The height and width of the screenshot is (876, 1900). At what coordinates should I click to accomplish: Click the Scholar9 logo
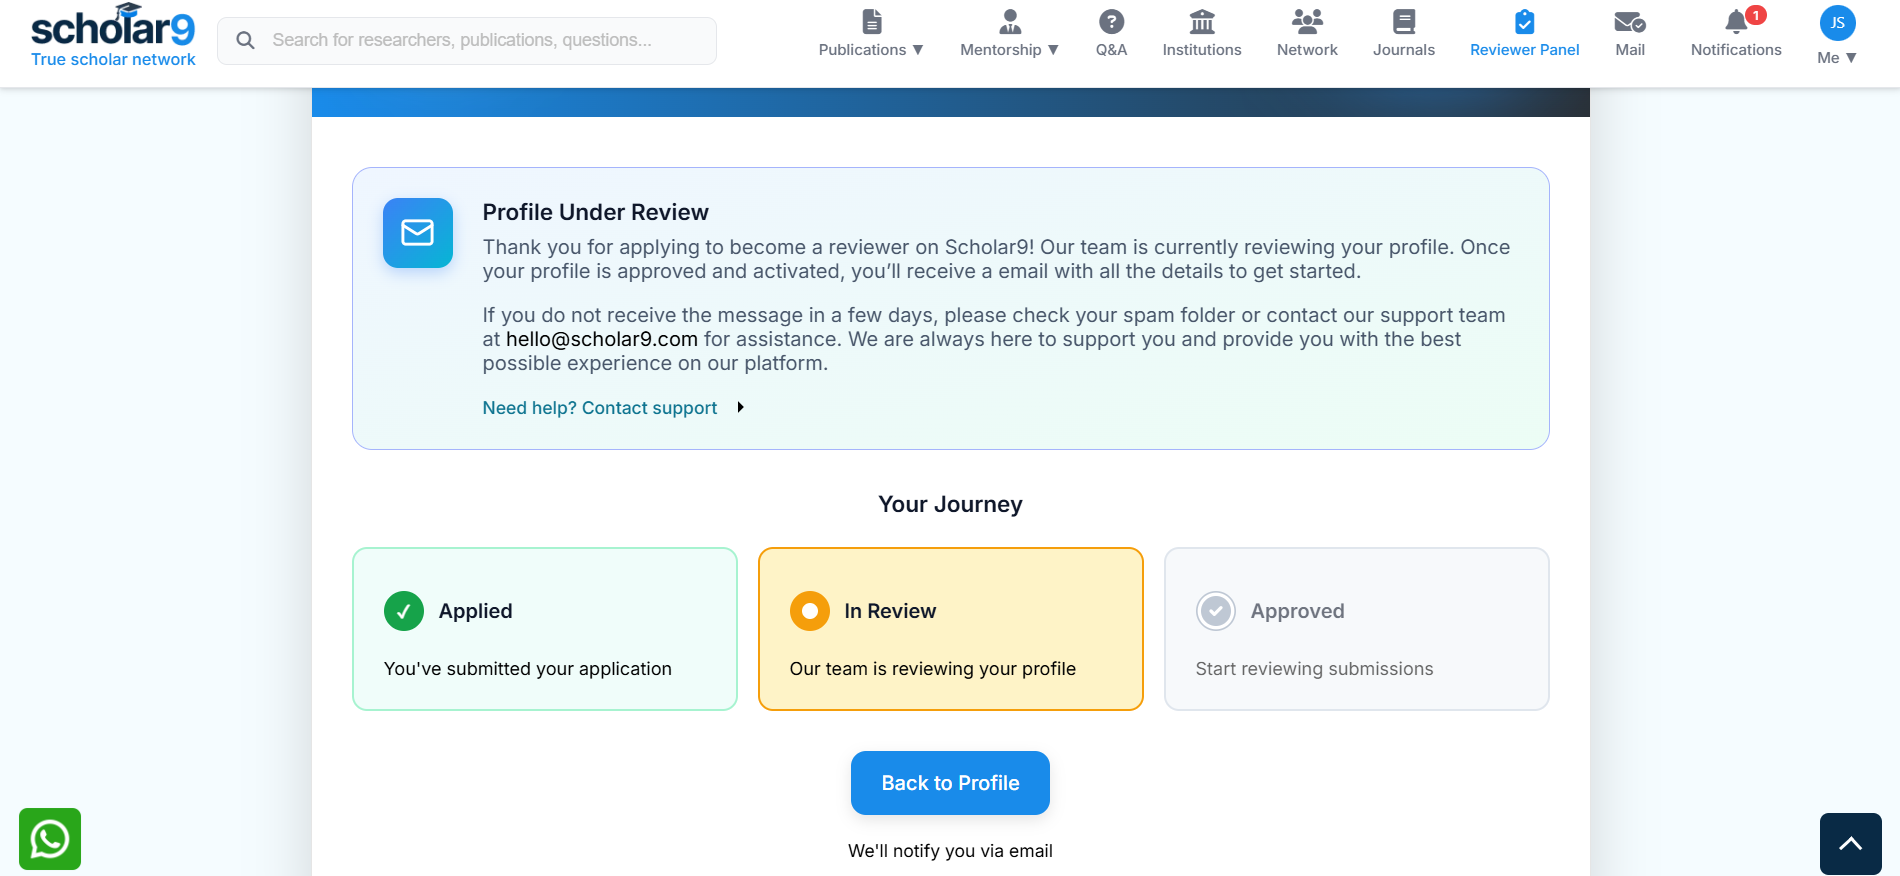113,36
